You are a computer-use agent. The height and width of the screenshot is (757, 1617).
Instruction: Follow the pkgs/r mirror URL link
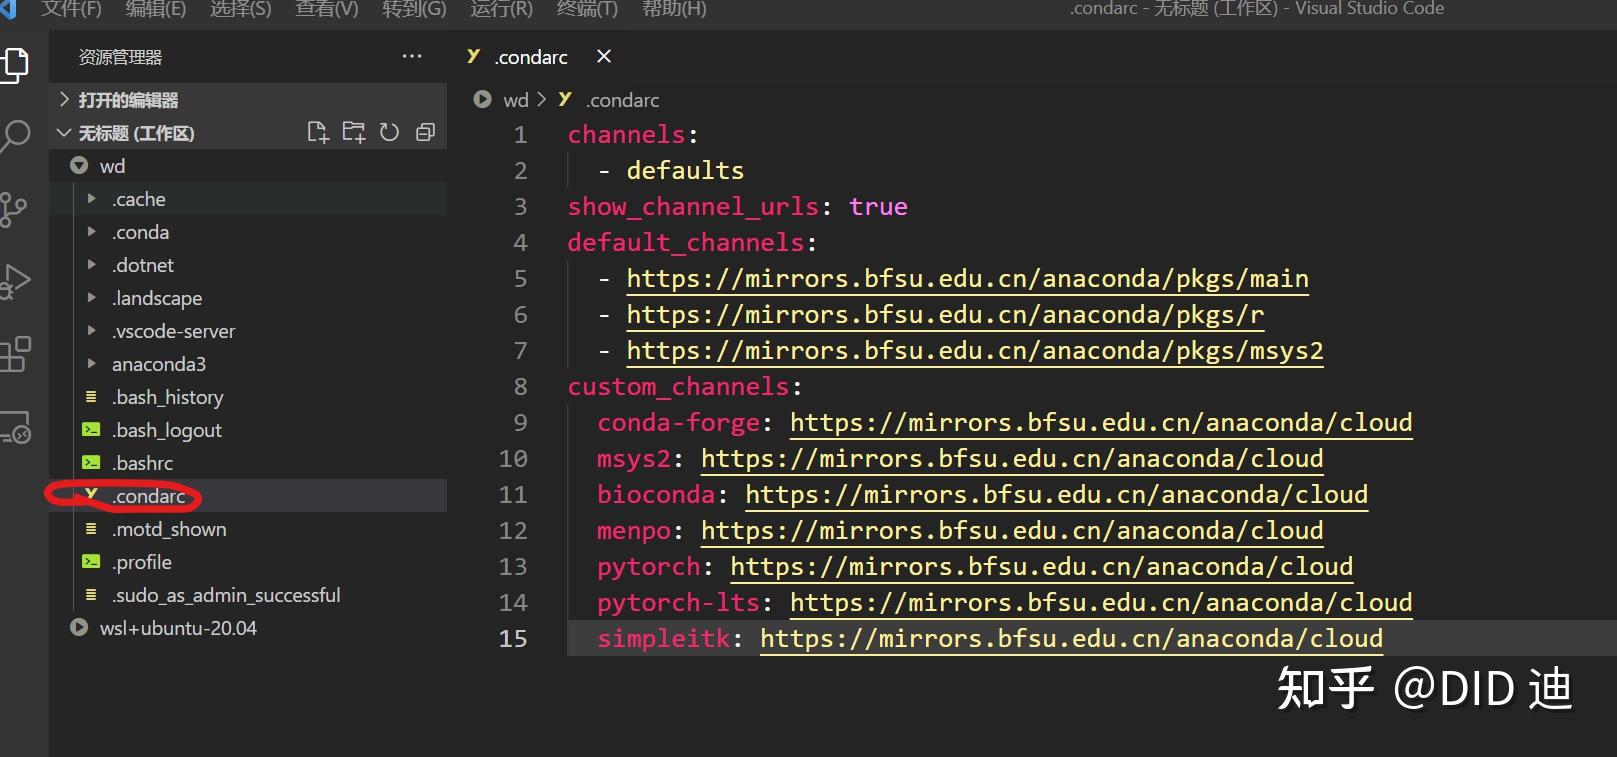[945, 315]
